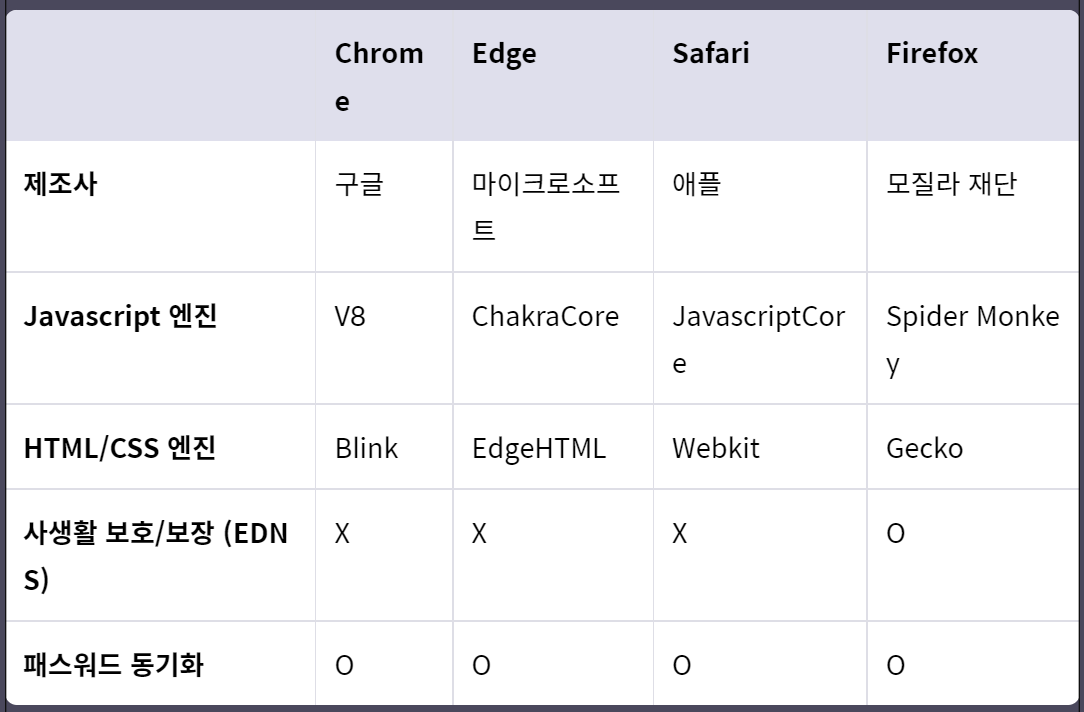Click the Spider Monkey cell
This screenshot has width=1084, height=712.
pos(973,339)
